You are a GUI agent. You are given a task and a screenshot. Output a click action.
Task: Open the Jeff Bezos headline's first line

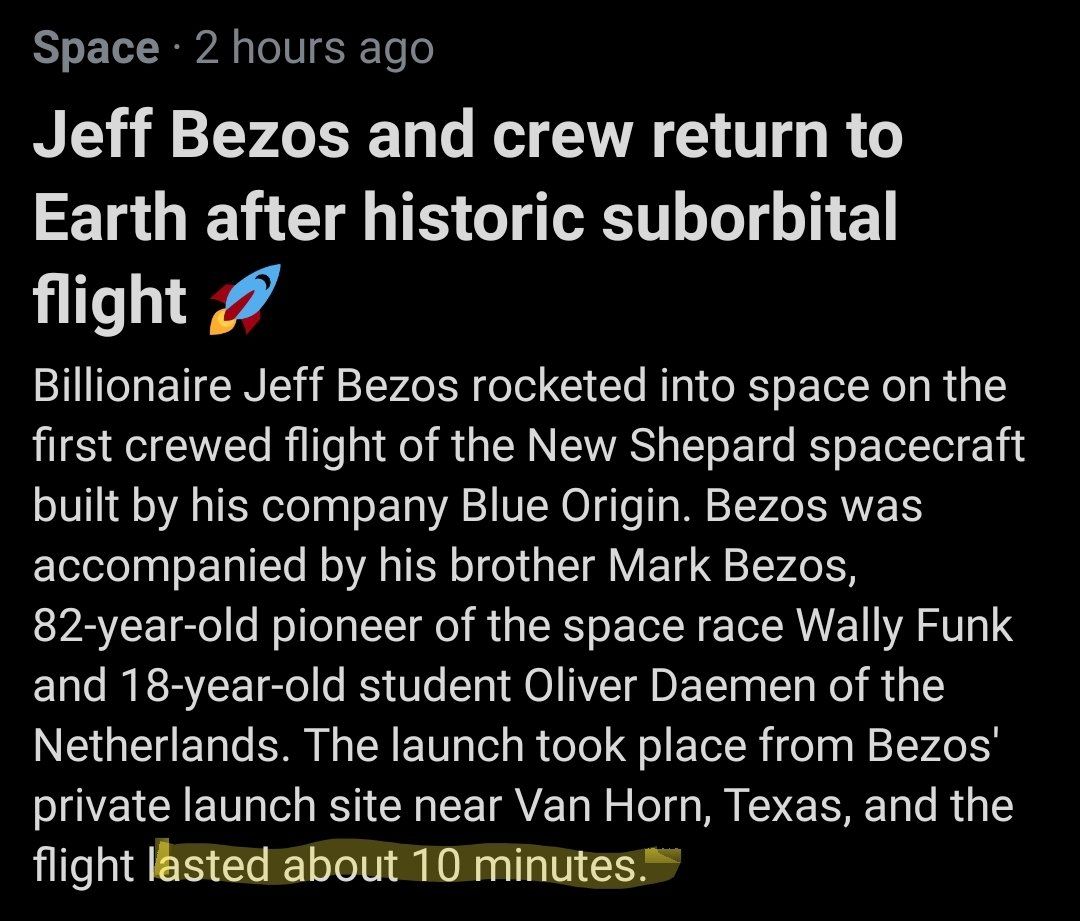(467, 135)
